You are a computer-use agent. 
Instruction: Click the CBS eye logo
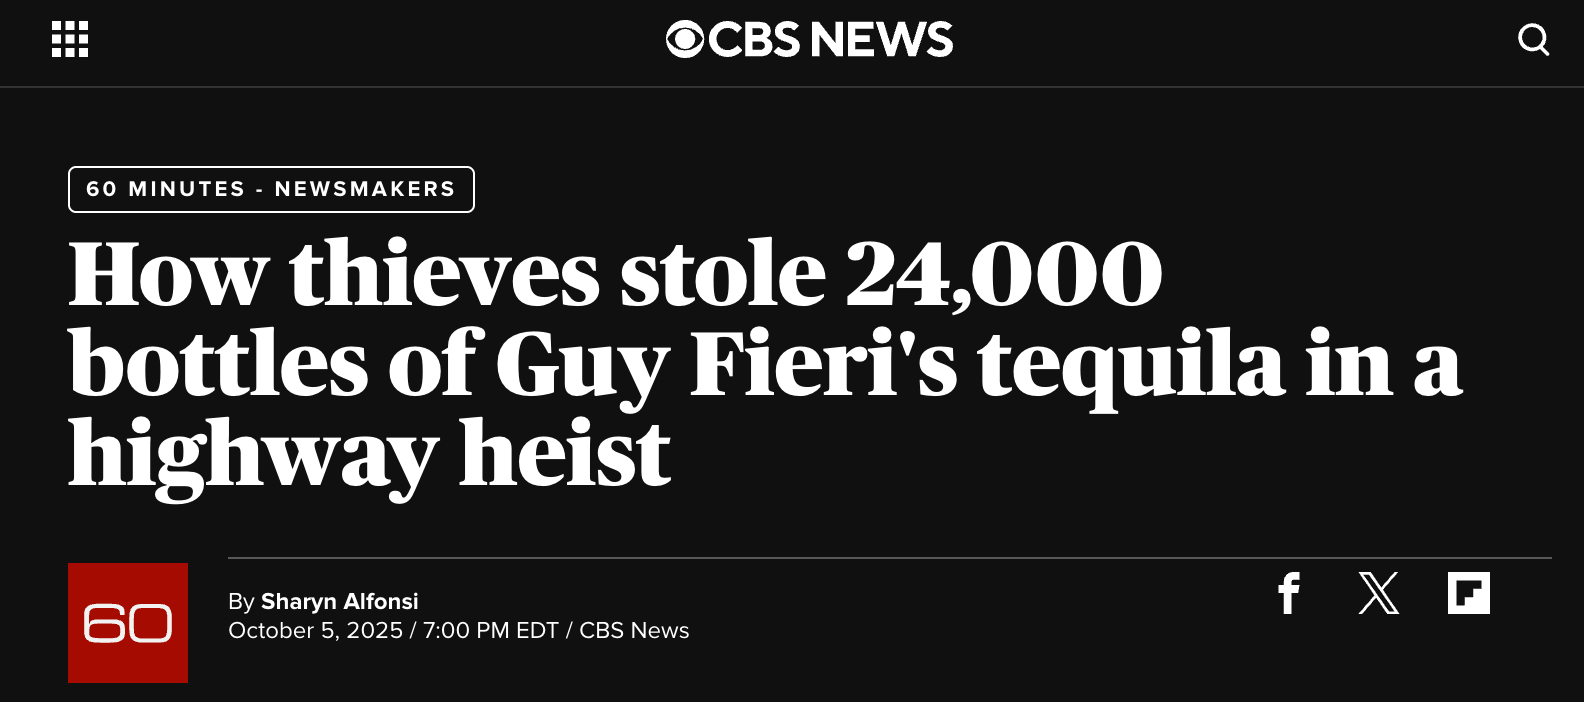click(x=685, y=39)
